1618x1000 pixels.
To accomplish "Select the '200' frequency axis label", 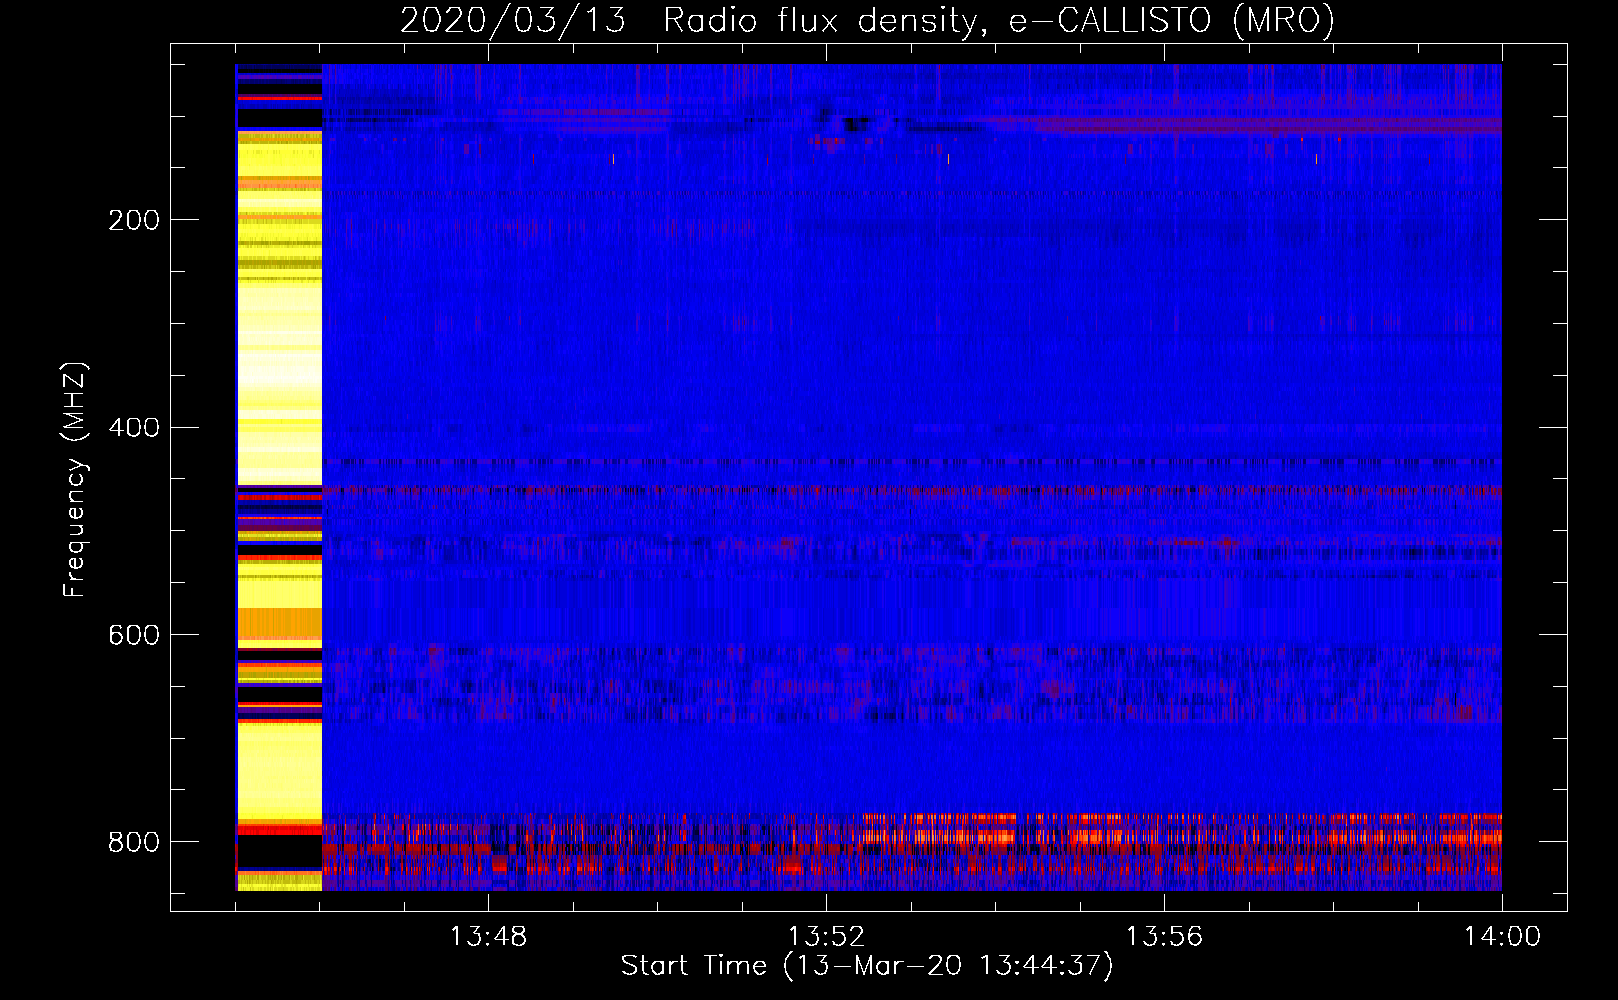I will 133,220.
